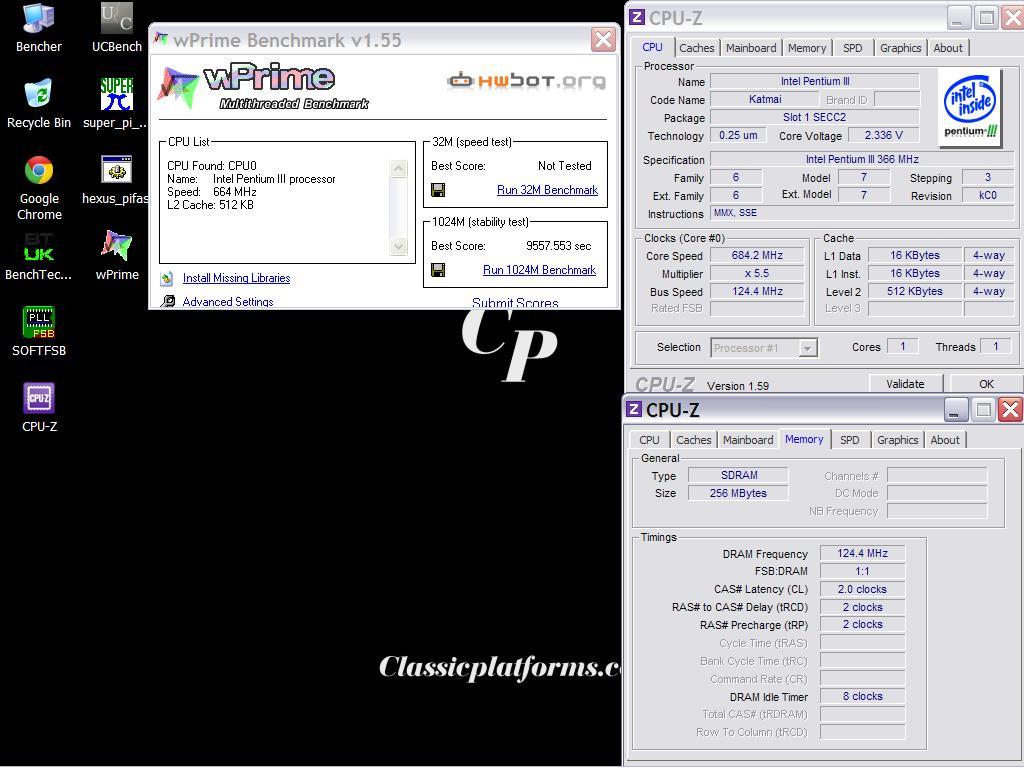Click the memory Size value 256 MBytes

click(x=739, y=493)
